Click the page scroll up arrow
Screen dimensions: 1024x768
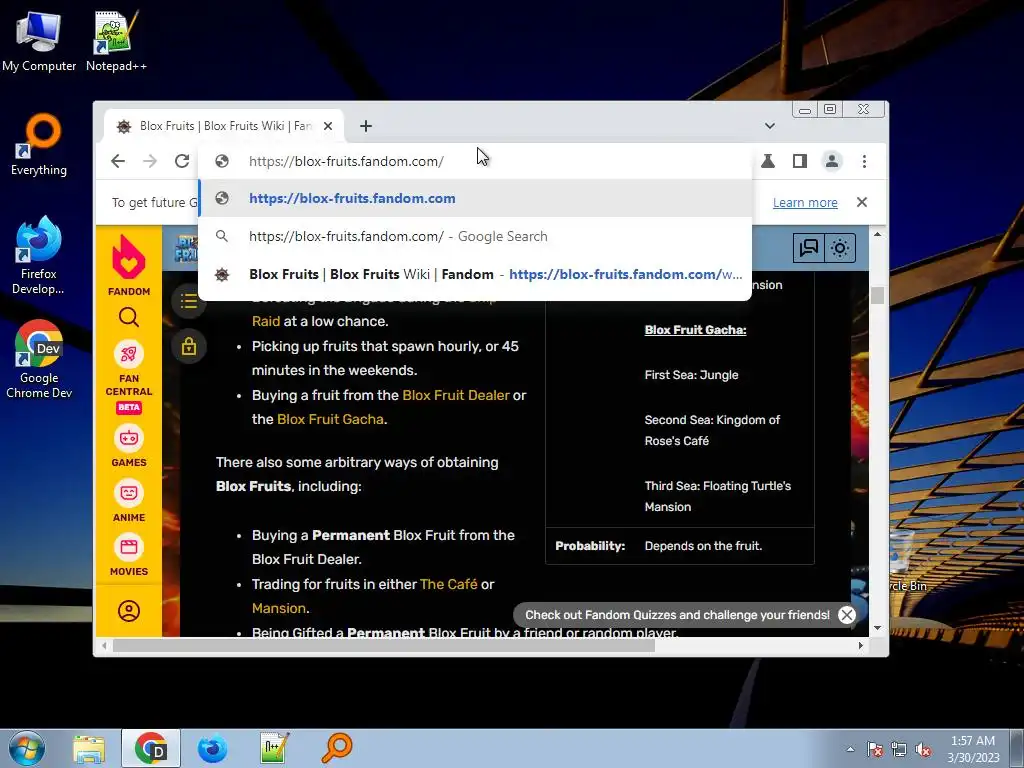tap(877, 234)
